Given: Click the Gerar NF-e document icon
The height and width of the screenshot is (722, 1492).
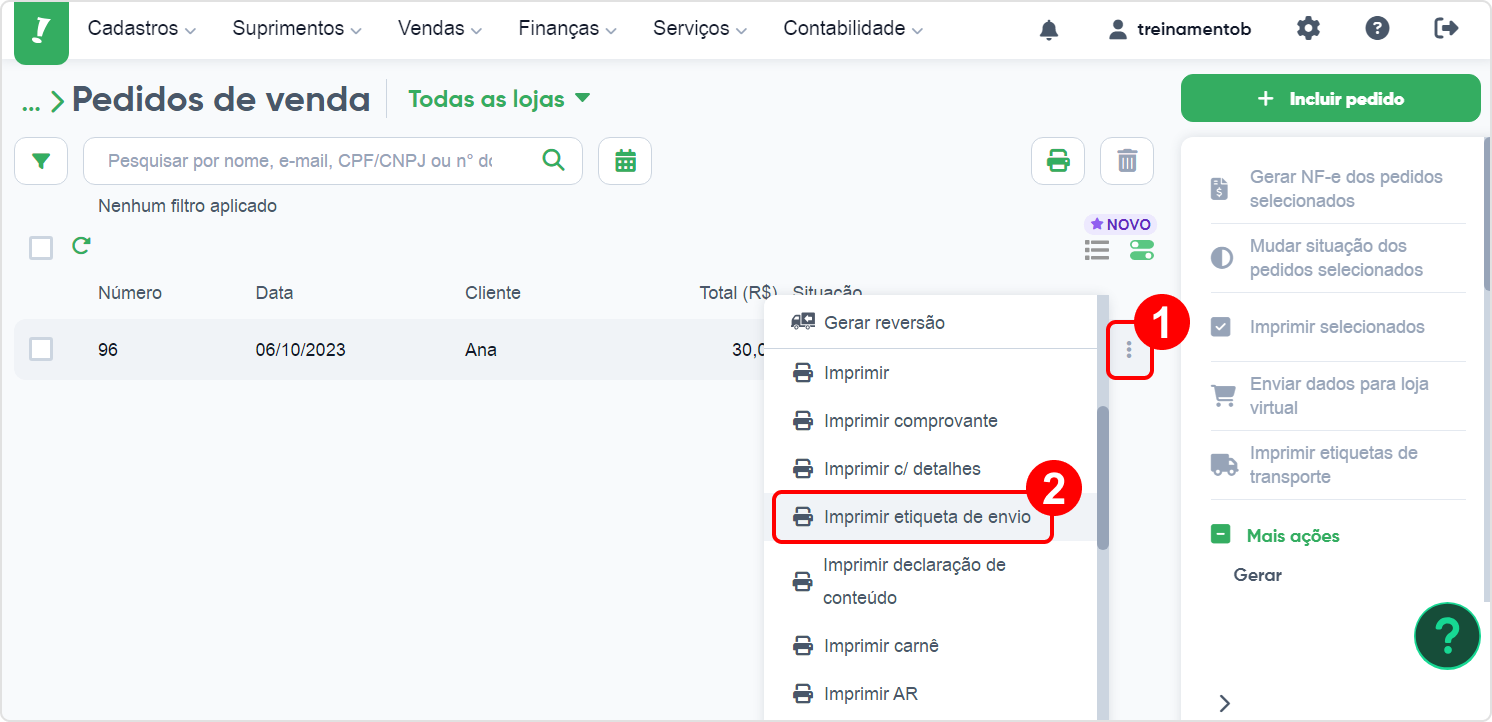Looking at the screenshot, I should 1220,189.
